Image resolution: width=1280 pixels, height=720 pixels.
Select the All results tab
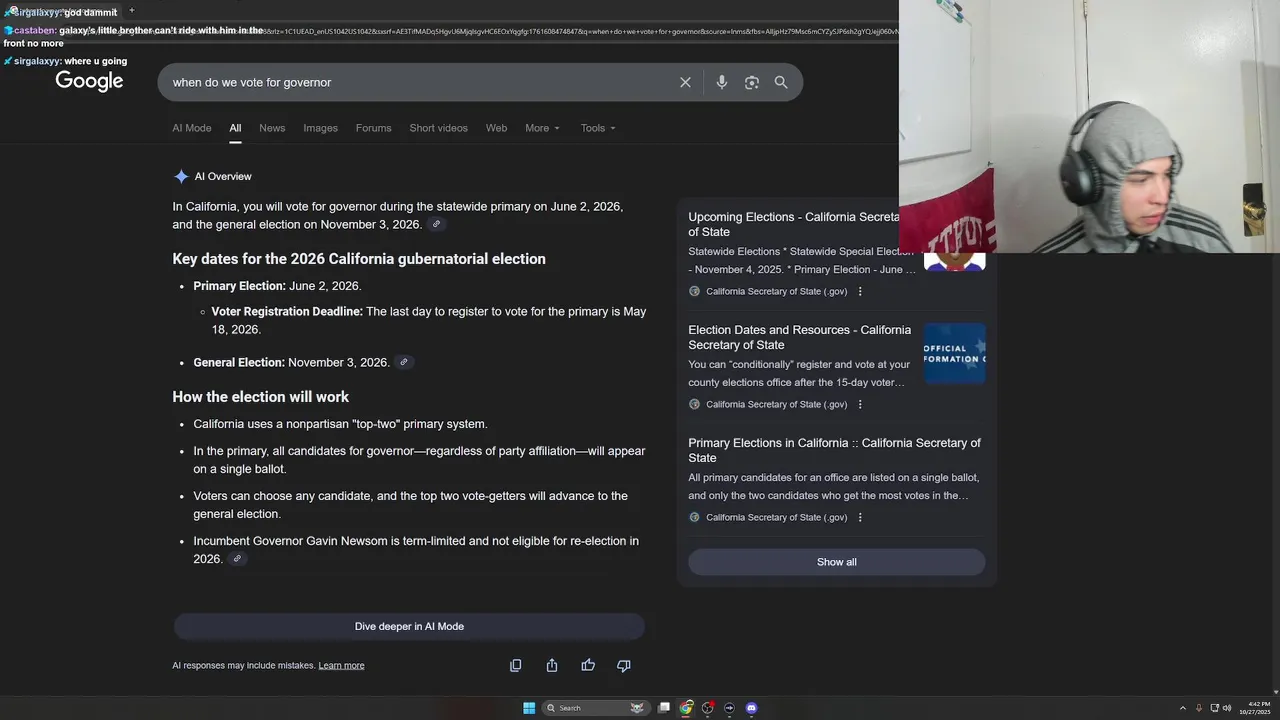click(235, 128)
